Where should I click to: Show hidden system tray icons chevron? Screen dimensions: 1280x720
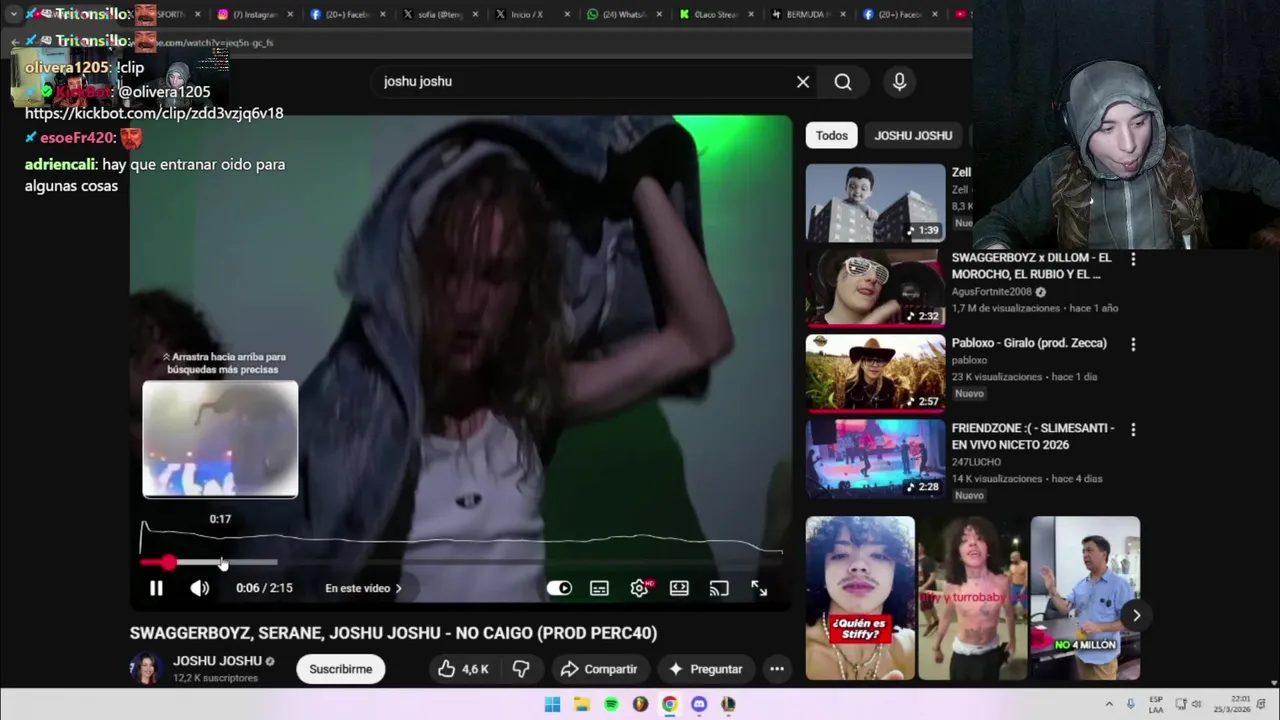1109,705
